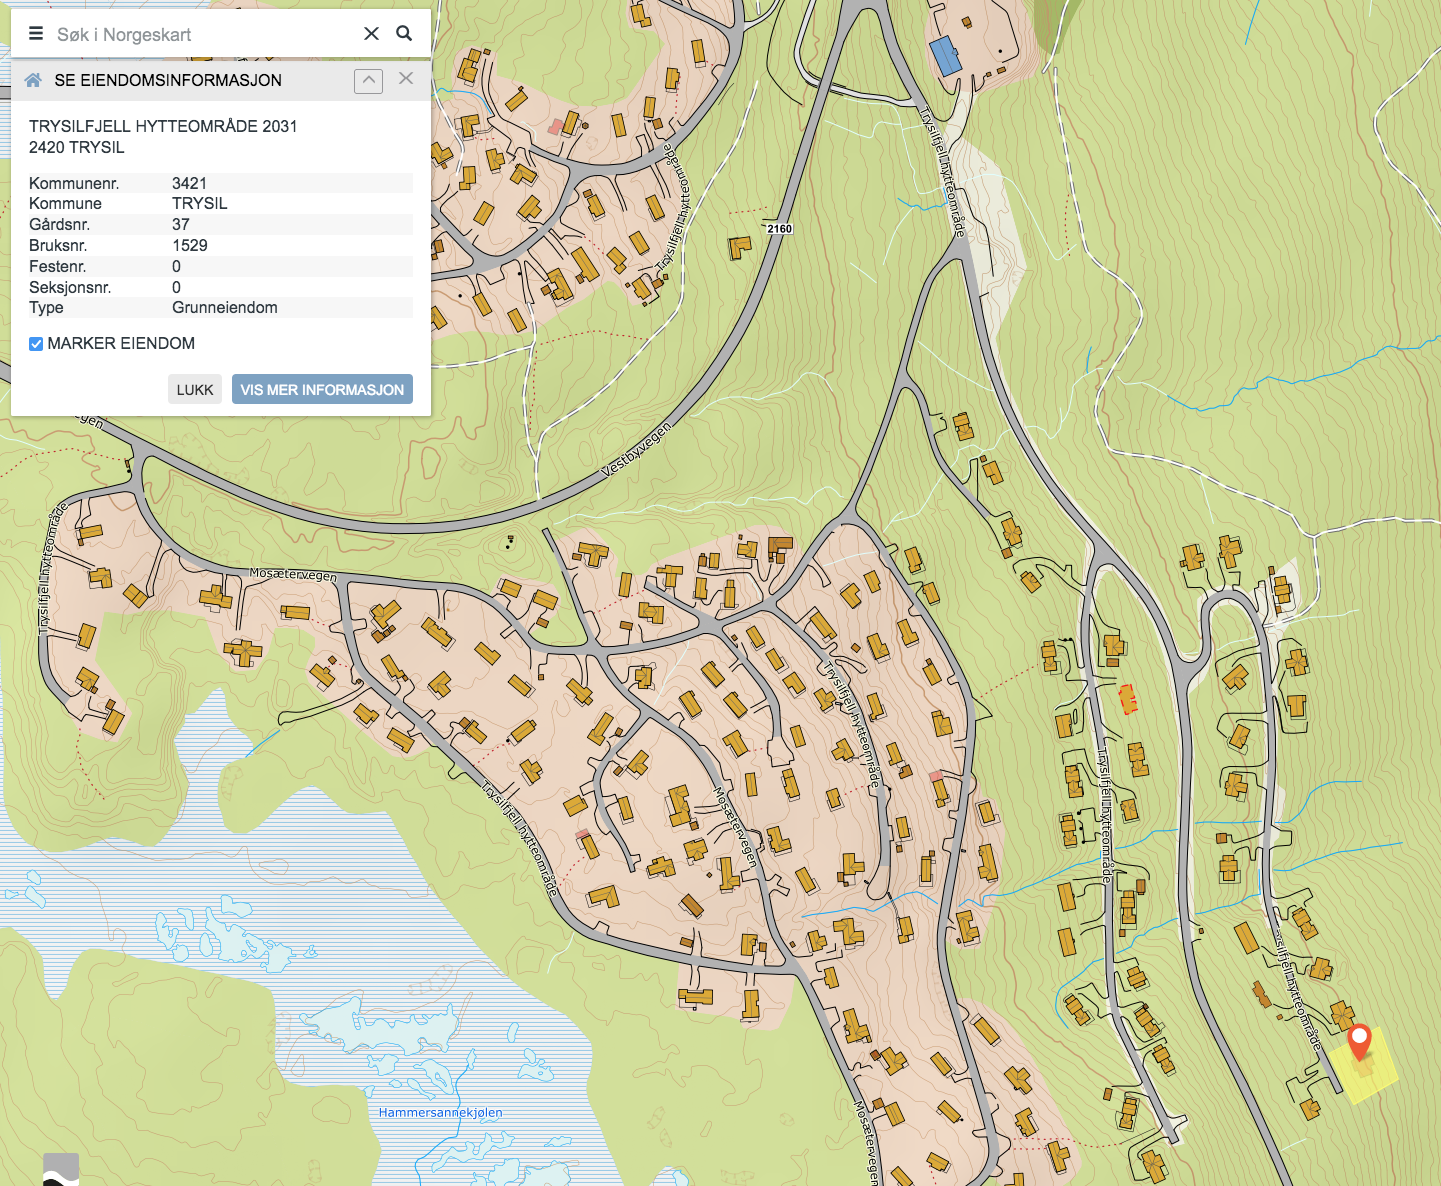Click the blue building at the map's top
Viewport: 1441px width, 1186px height.
coord(945,56)
